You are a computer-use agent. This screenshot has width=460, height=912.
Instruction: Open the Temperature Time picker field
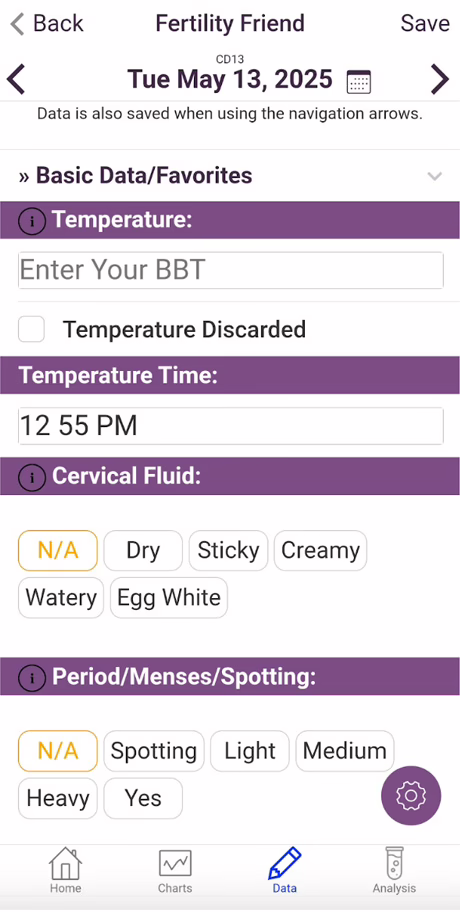click(x=231, y=426)
